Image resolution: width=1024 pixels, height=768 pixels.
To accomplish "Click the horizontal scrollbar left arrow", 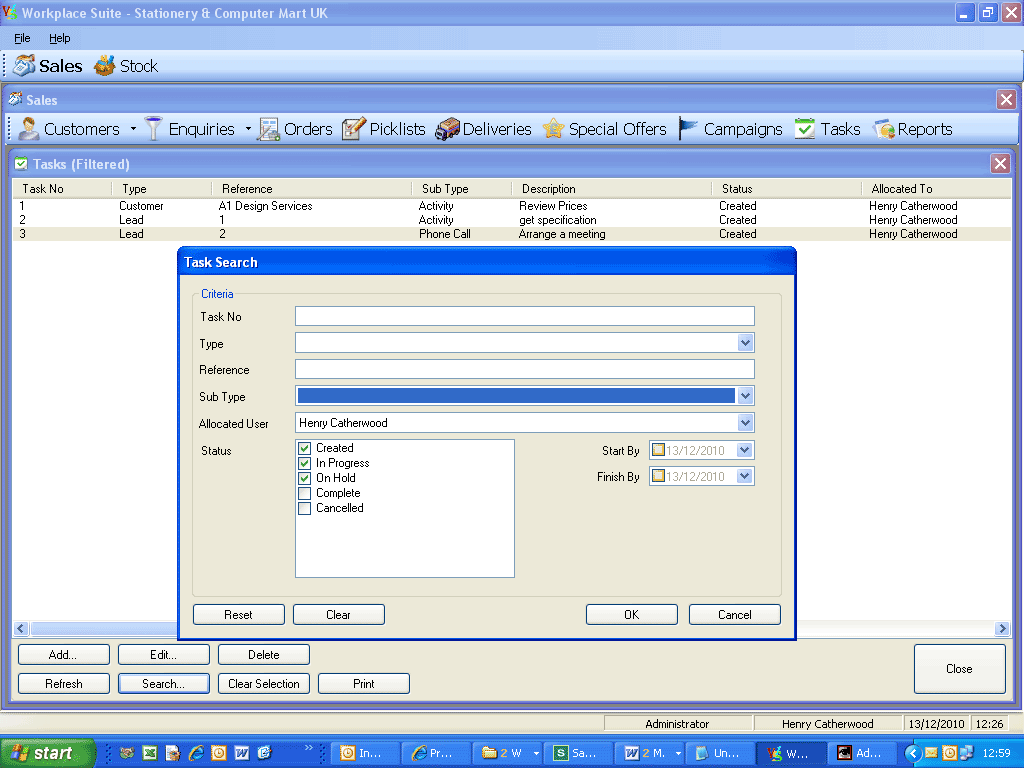I will click(21, 628).
